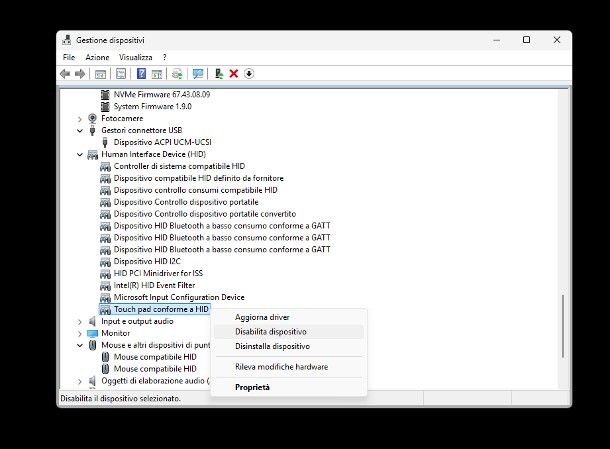Open the Azione menu
The width and height of the screenshot is (610, 449).
coord(97,57)
